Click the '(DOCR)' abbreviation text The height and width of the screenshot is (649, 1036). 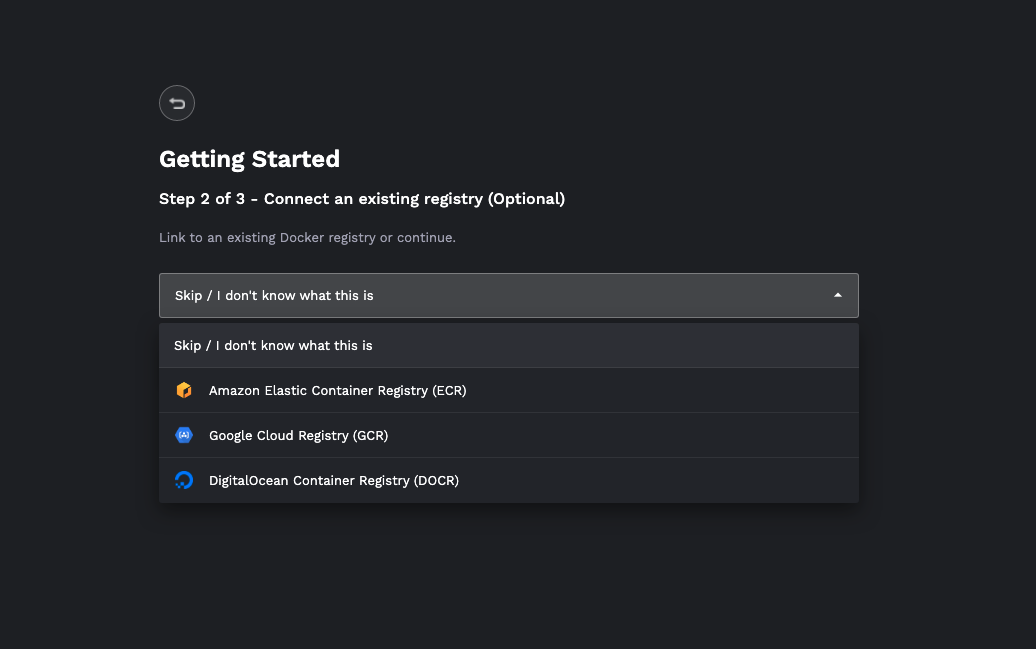436,480
